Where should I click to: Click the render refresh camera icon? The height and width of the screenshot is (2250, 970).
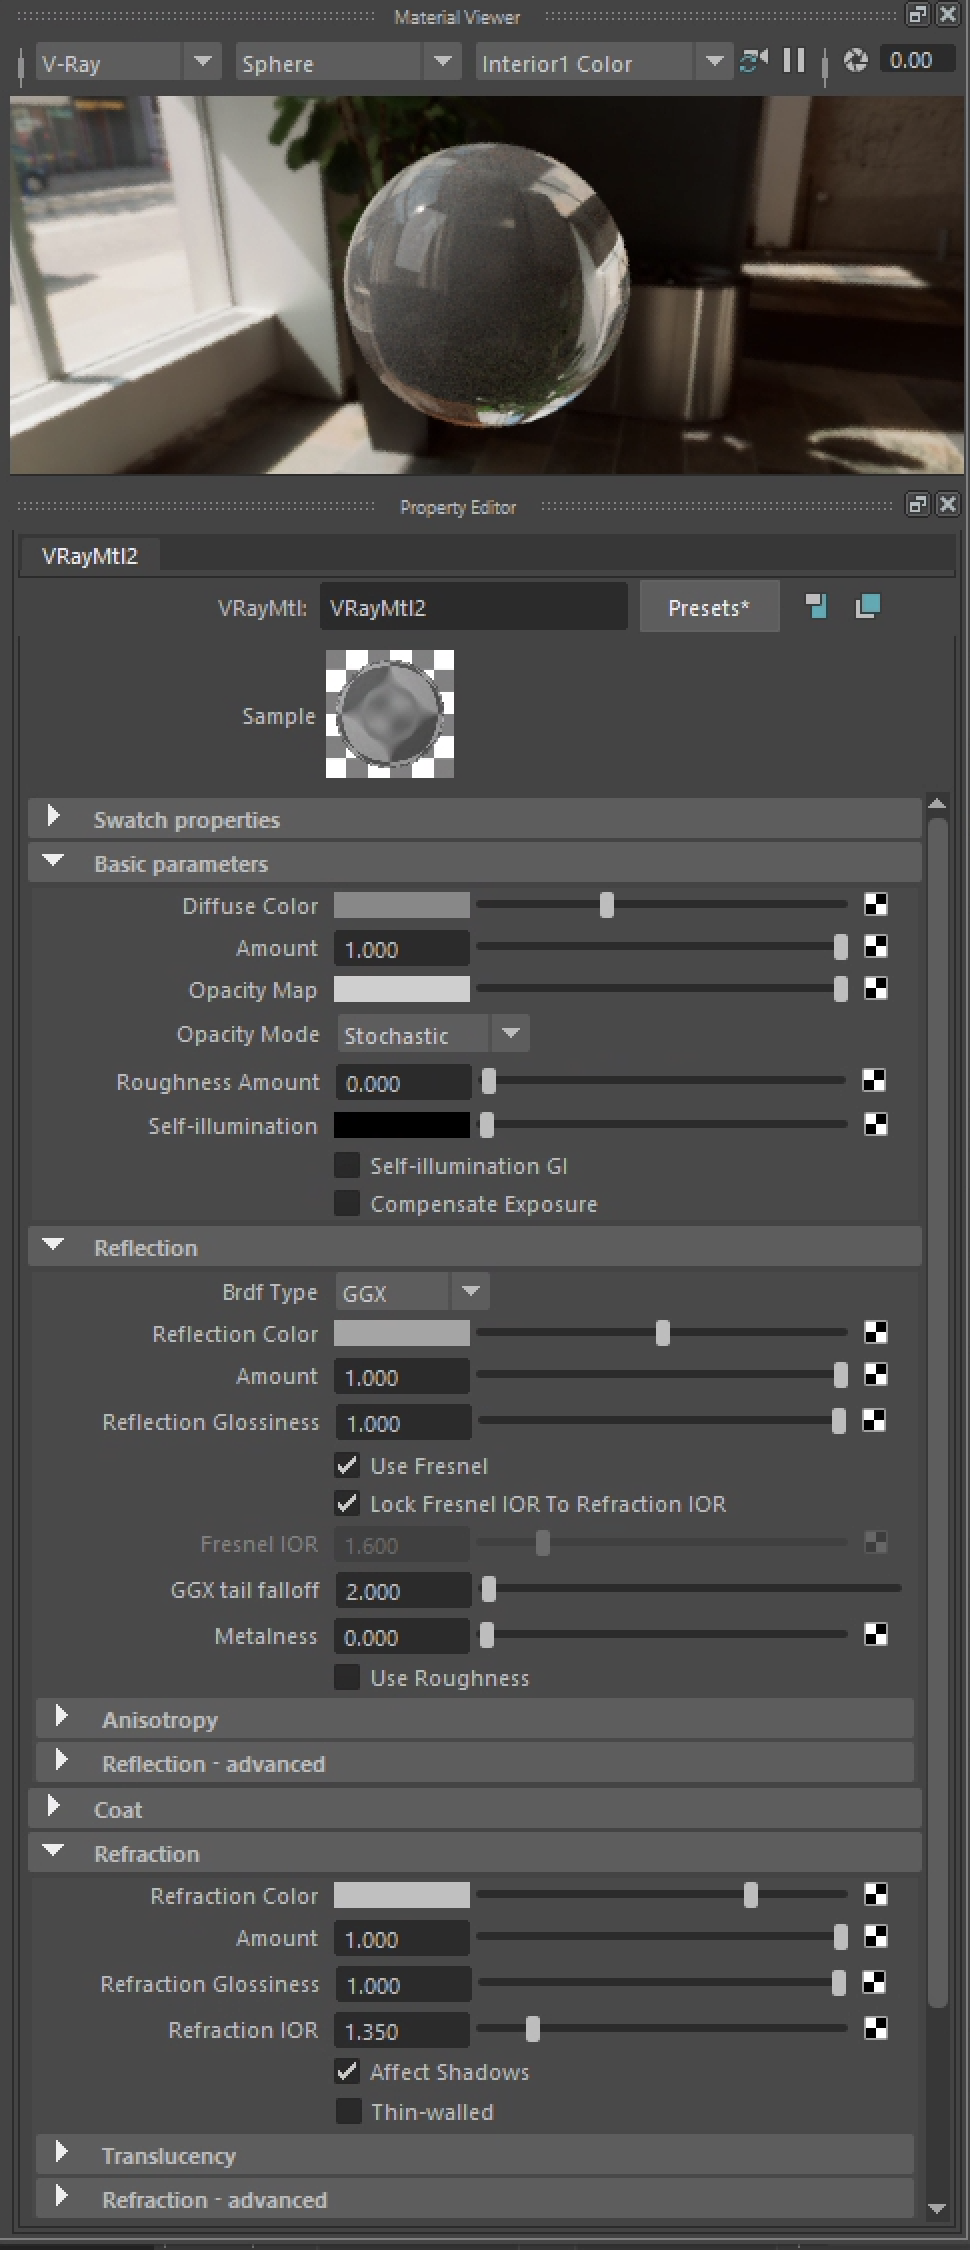(x=753, y=61)
